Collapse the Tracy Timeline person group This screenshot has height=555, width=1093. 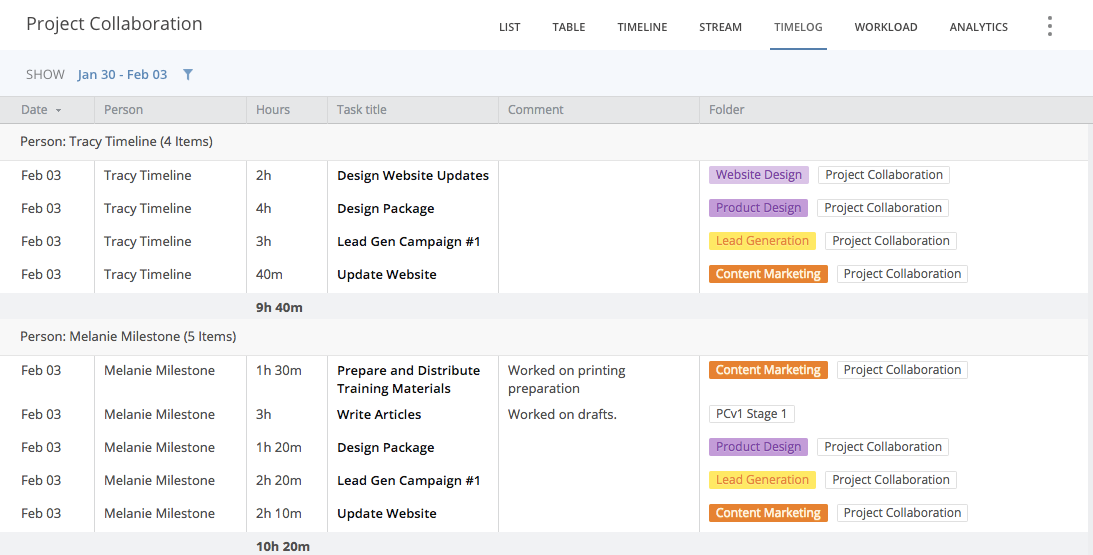[117, 142]
